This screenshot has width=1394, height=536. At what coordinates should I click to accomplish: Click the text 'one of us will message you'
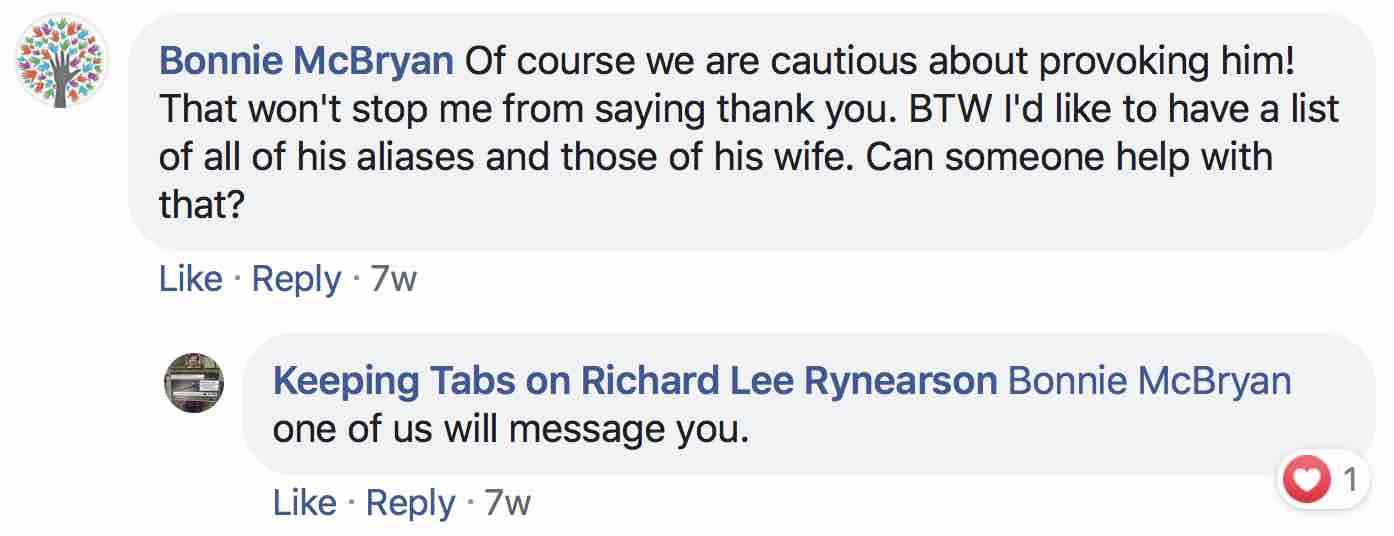coord(510,430)
